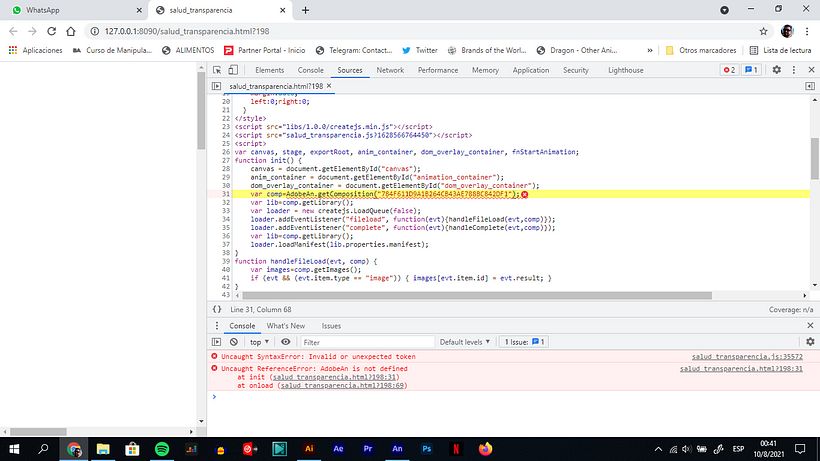The width and height of the screenshot is (820, 461).
Task: Switch to the Network tab
Action: coord(390,70)
